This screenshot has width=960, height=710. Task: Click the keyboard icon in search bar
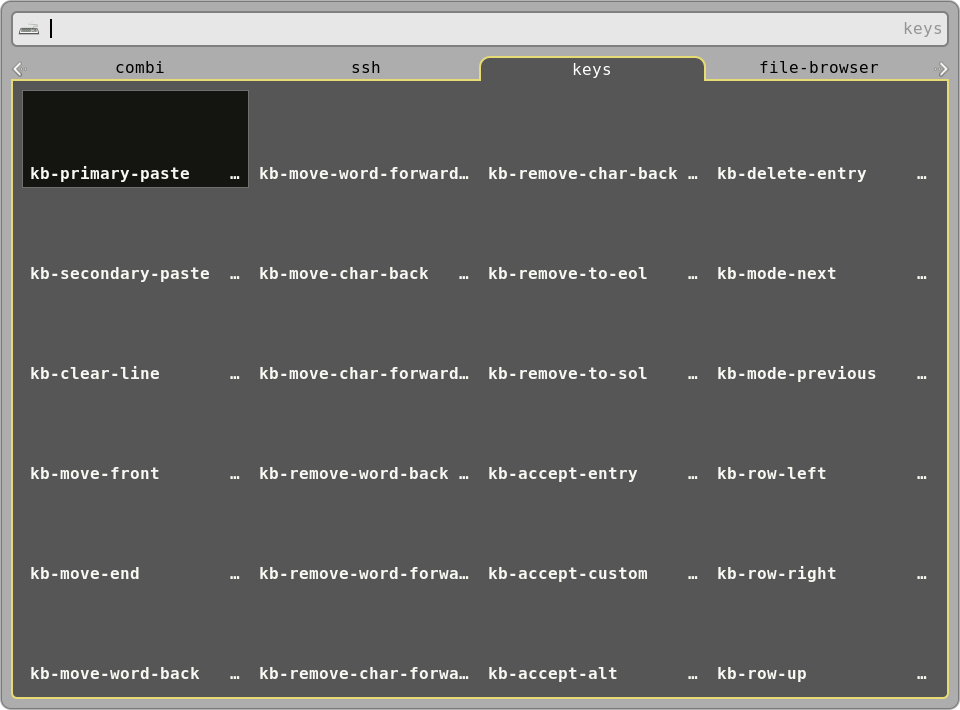pyautogui.click(x=29, y=29)
